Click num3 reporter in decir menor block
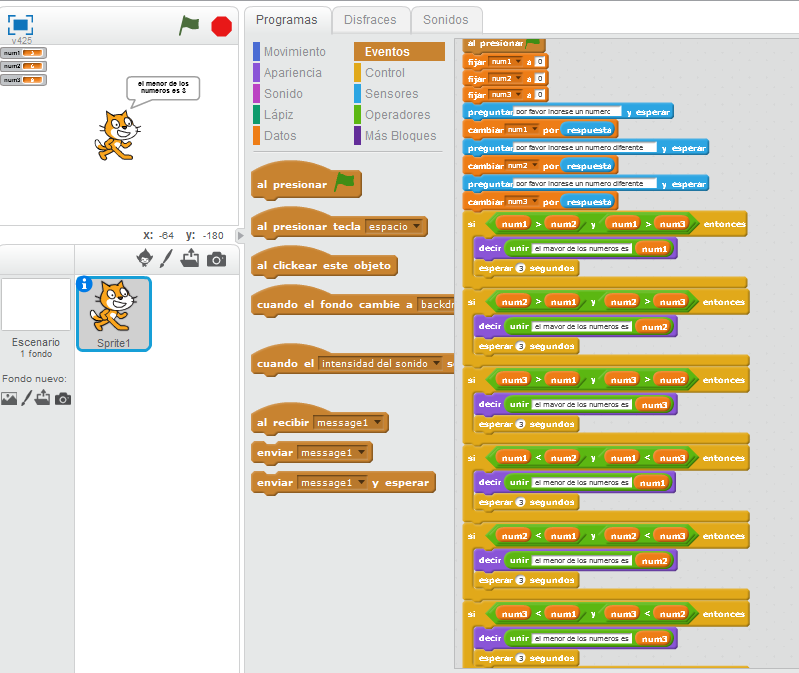 [654, 639]
